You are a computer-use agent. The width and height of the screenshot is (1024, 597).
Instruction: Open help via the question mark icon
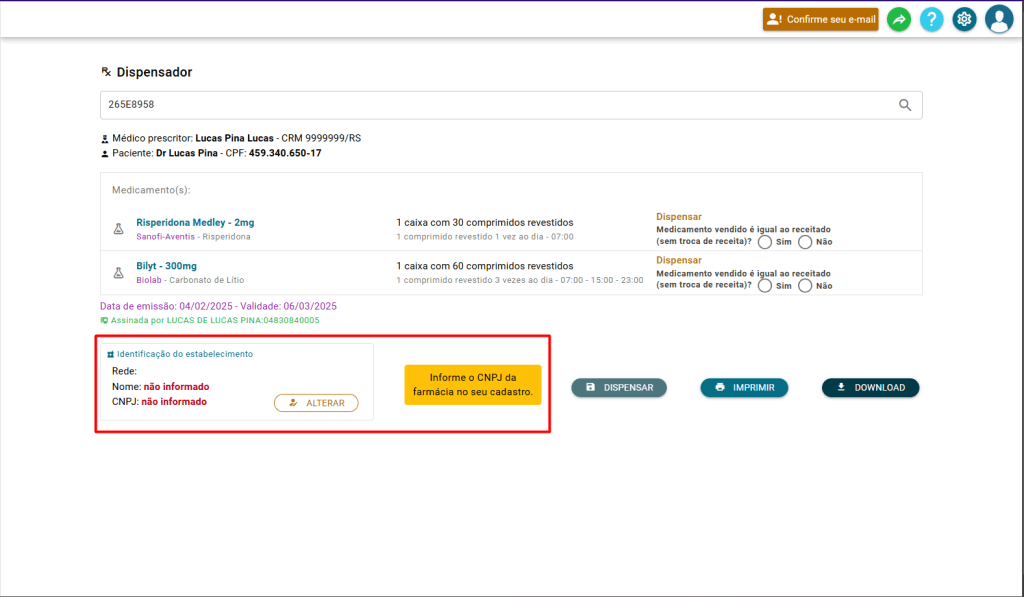click(x=931, y=20)
